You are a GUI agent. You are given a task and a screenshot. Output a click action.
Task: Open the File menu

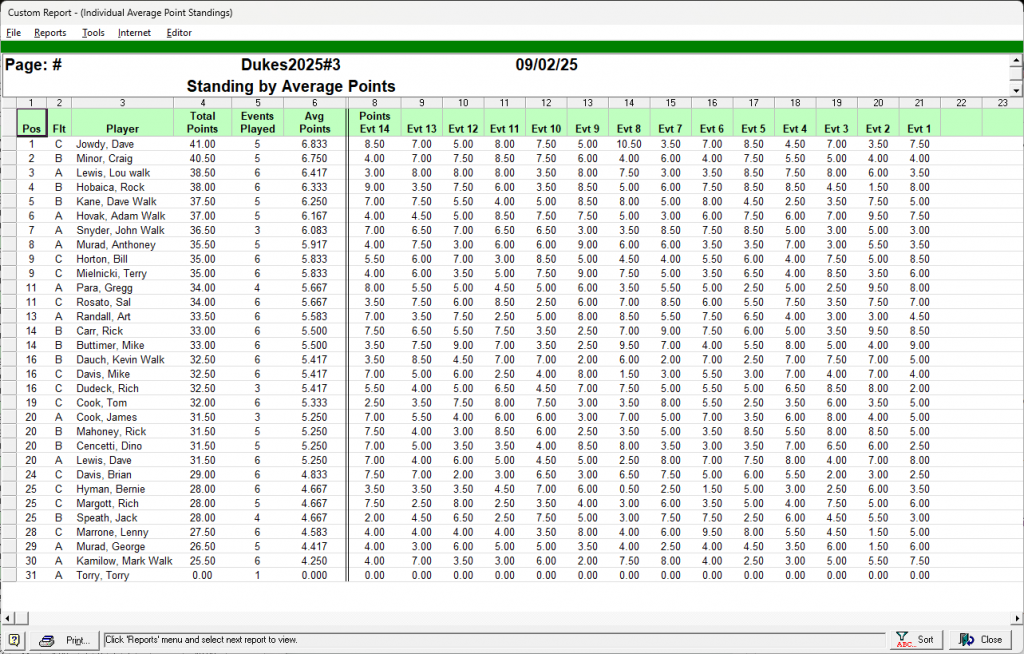pos(13,33)
